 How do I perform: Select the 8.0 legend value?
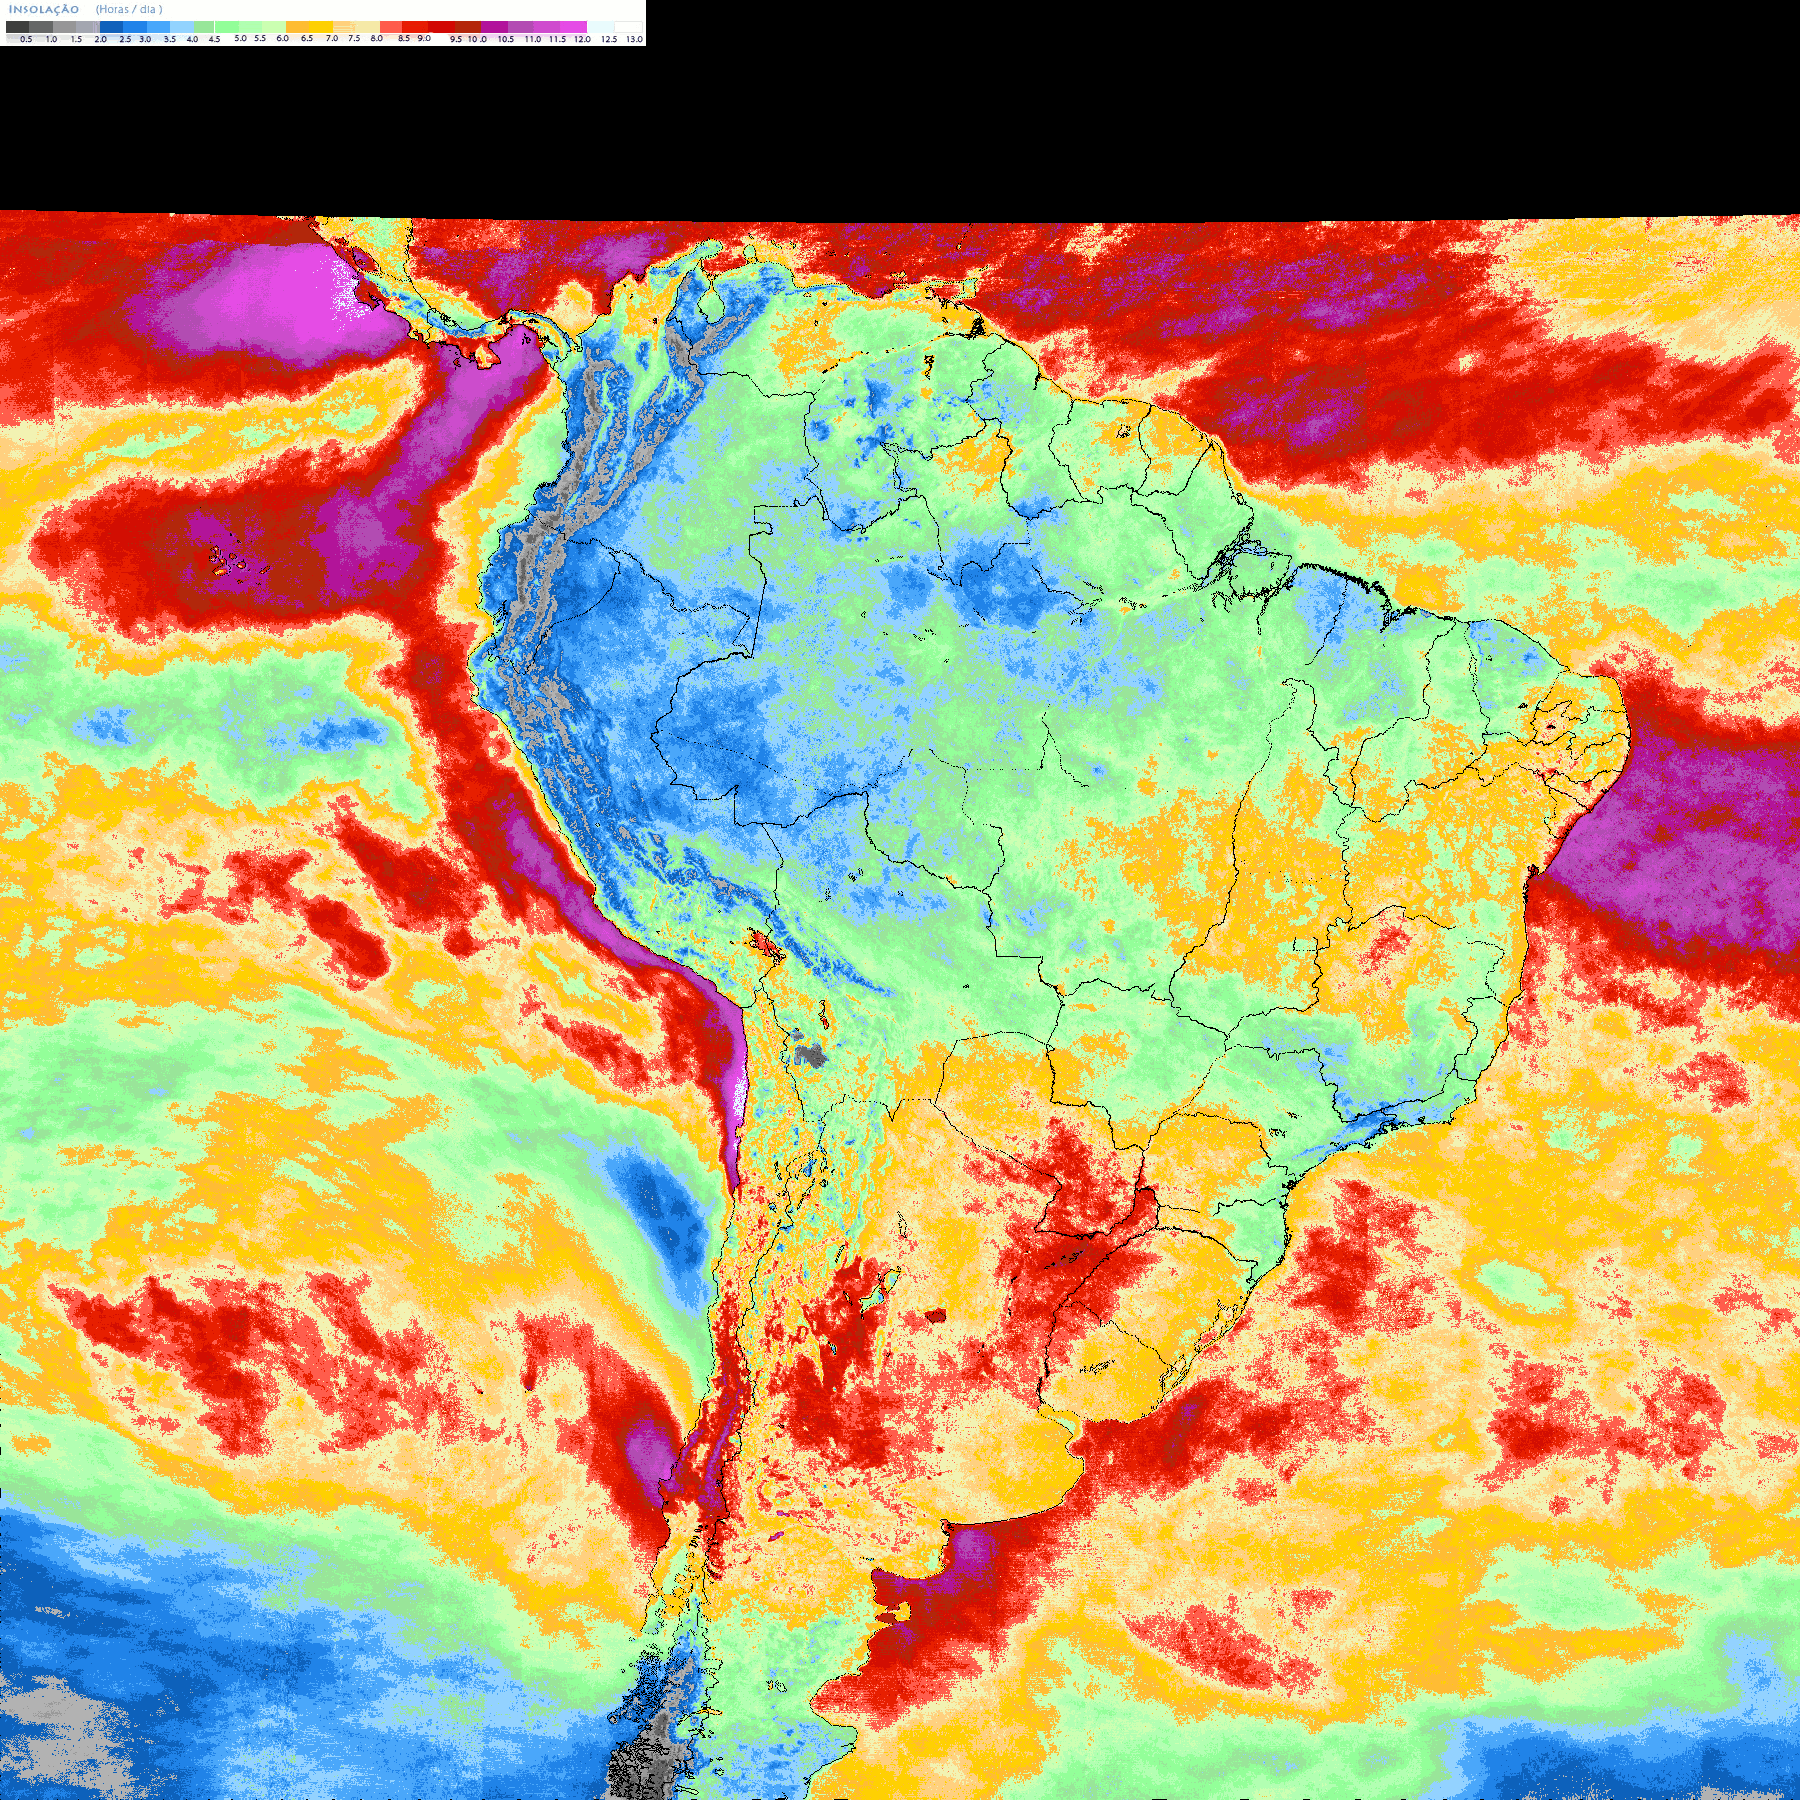click(x=377, y=38)
